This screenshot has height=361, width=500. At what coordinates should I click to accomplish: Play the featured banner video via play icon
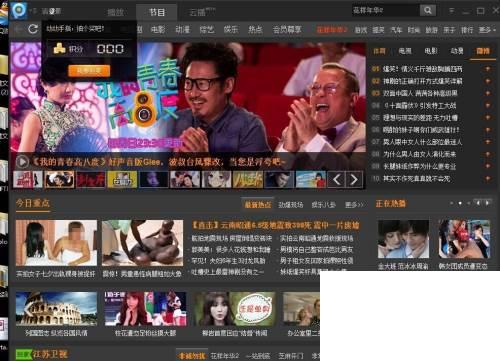(22, 162)
